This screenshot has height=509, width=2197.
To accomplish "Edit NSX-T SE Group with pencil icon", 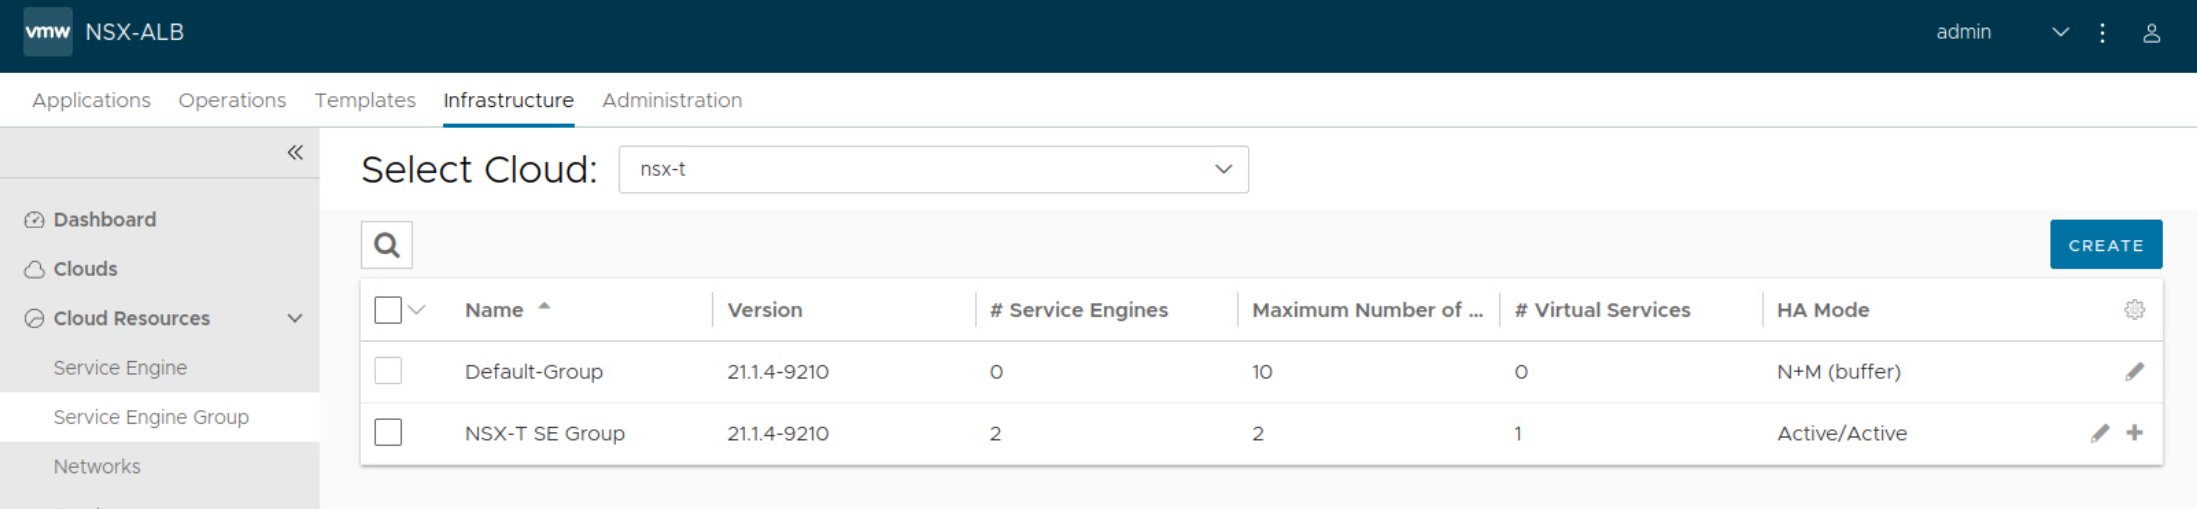I will [2099, 433].
